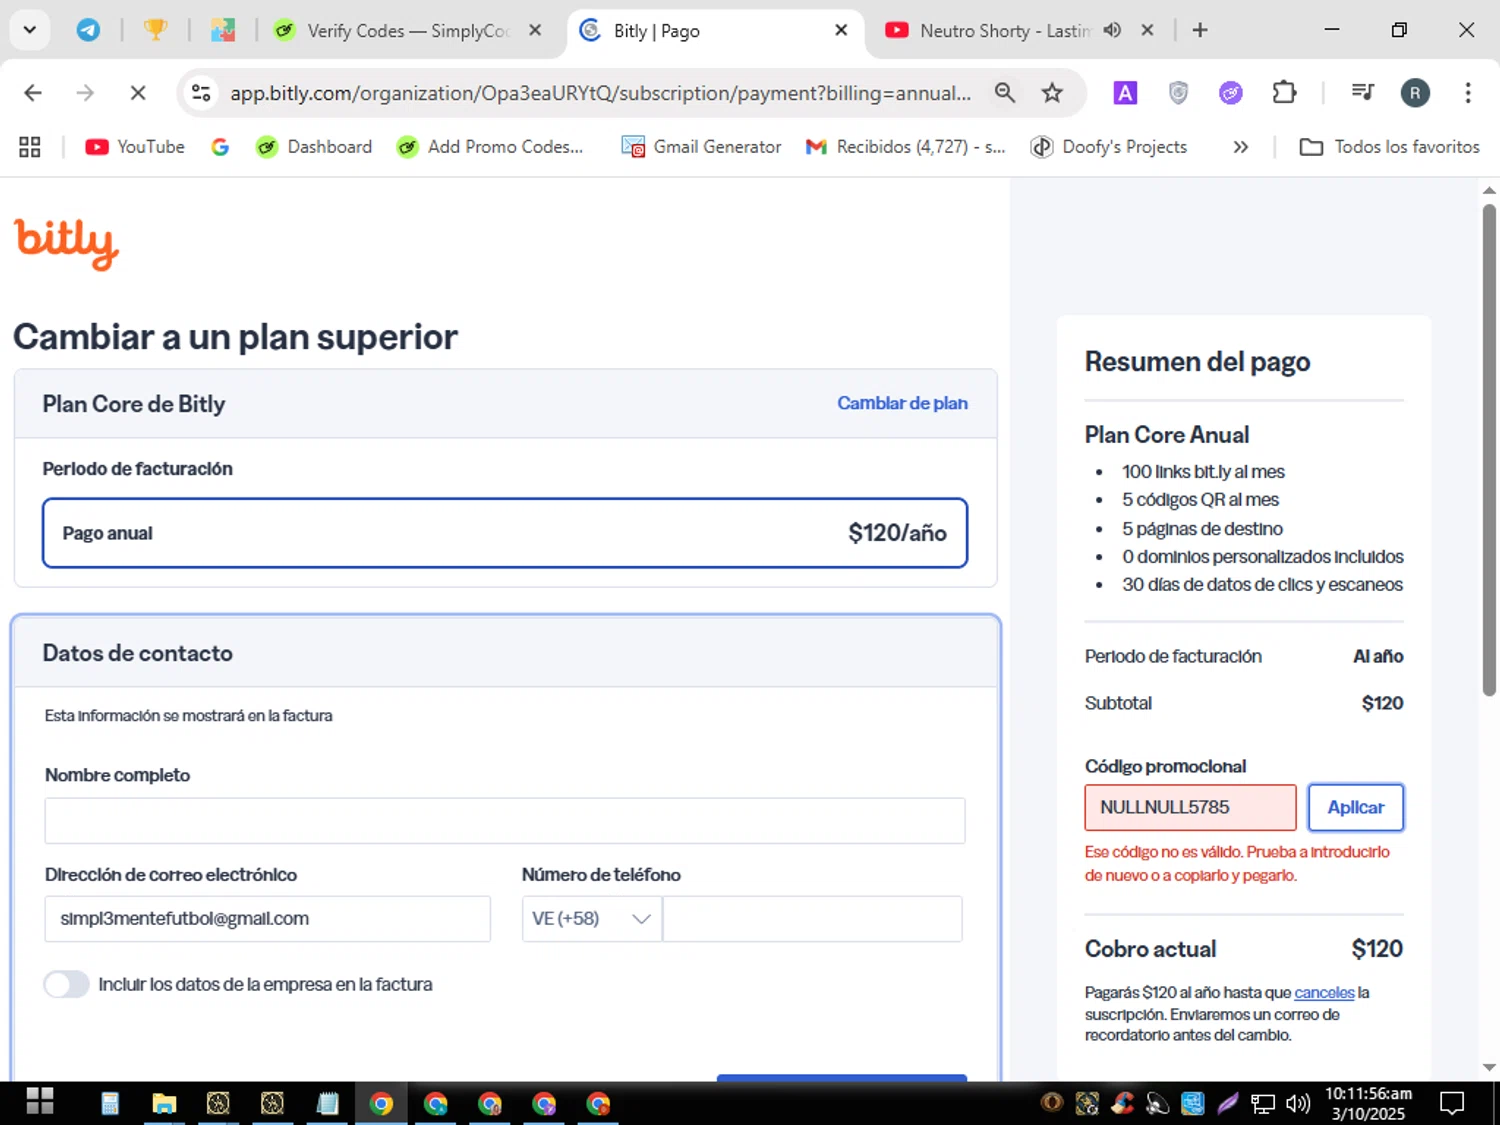Click the promo code field NULLNULL5785
Image resolution: width=1500 pixels, height=1125 pixels.
coord(1190,808)
